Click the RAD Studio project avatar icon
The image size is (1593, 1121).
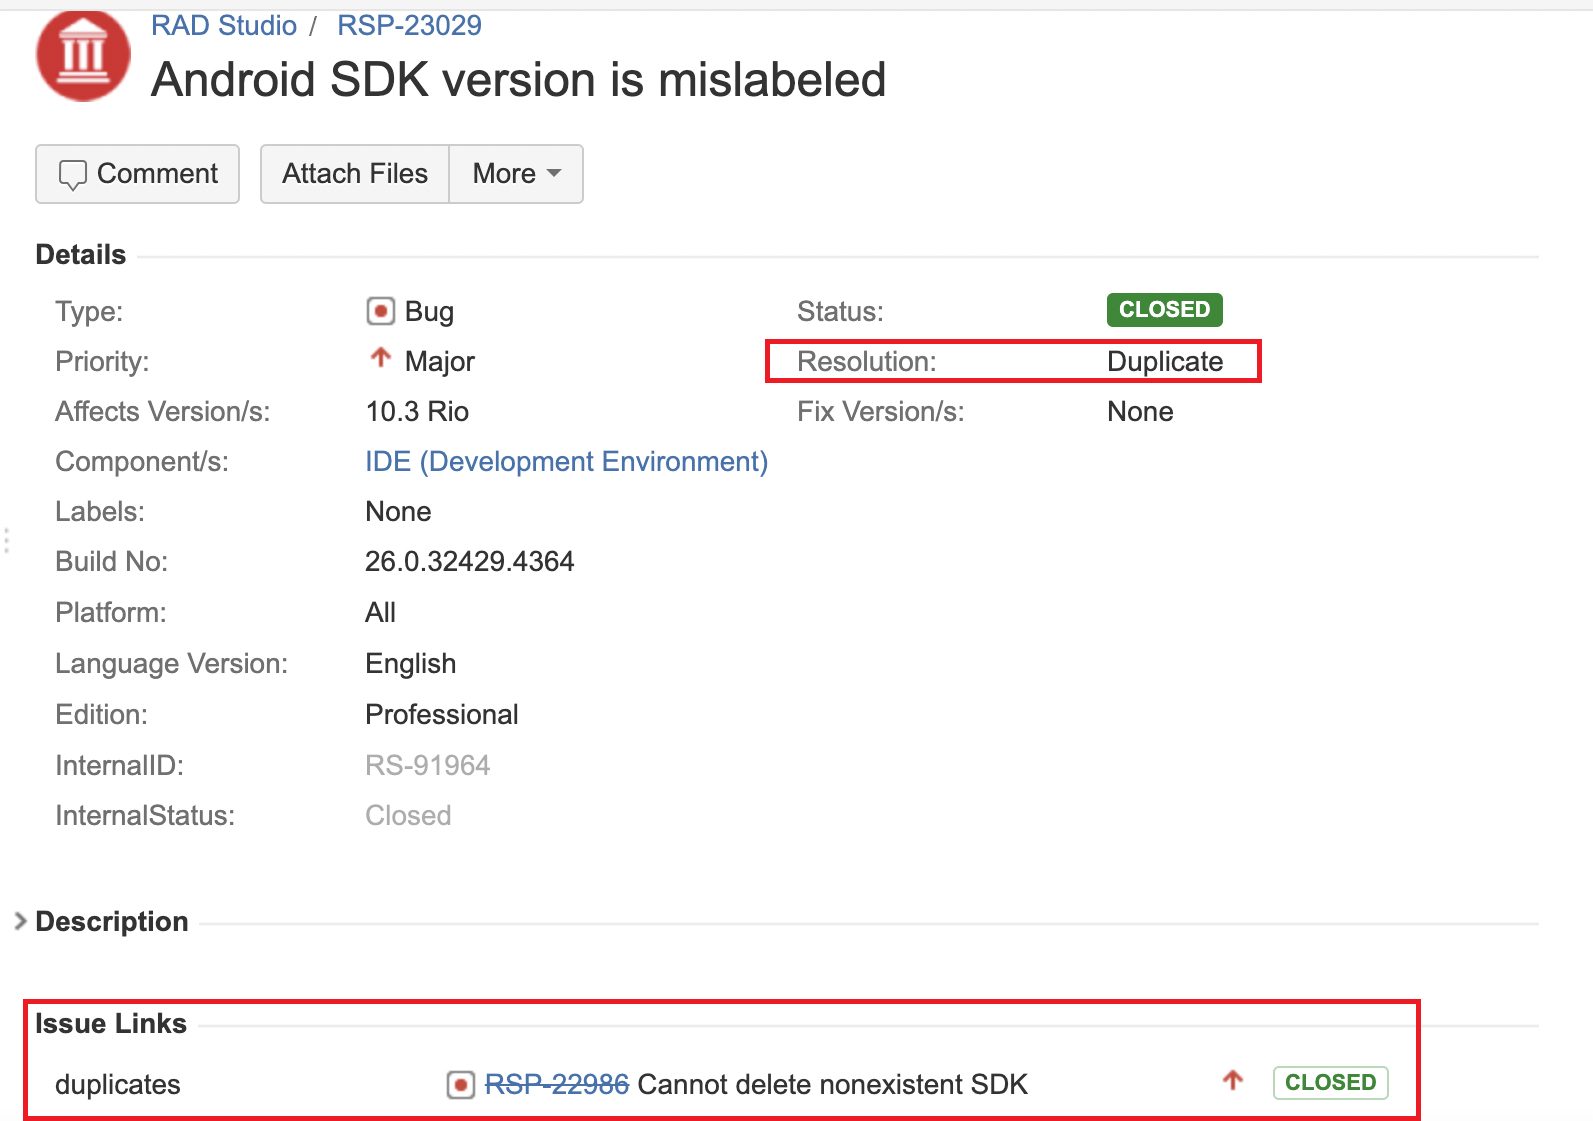pyautogui.click(x=83, y=55)
